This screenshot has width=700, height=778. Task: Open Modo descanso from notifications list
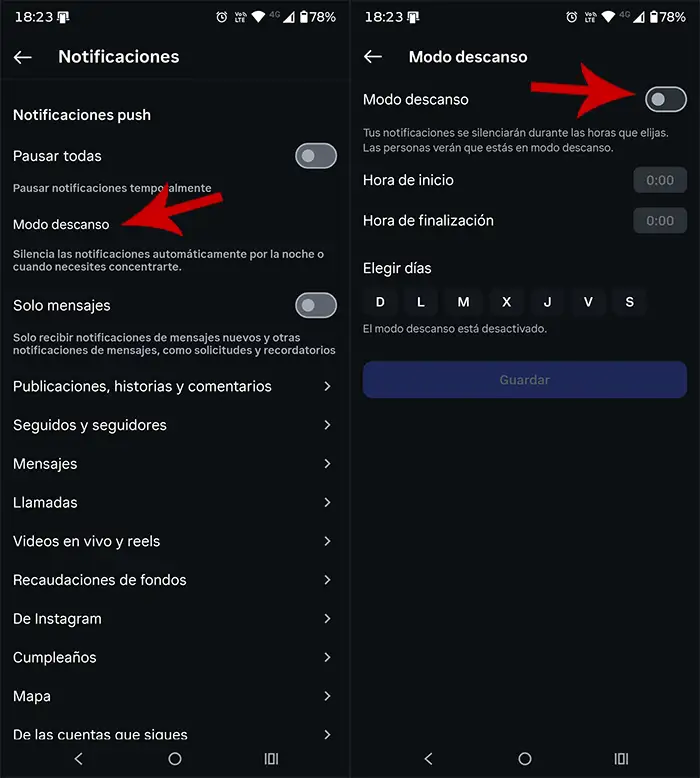pyautogui.click(x=61, y=224)
